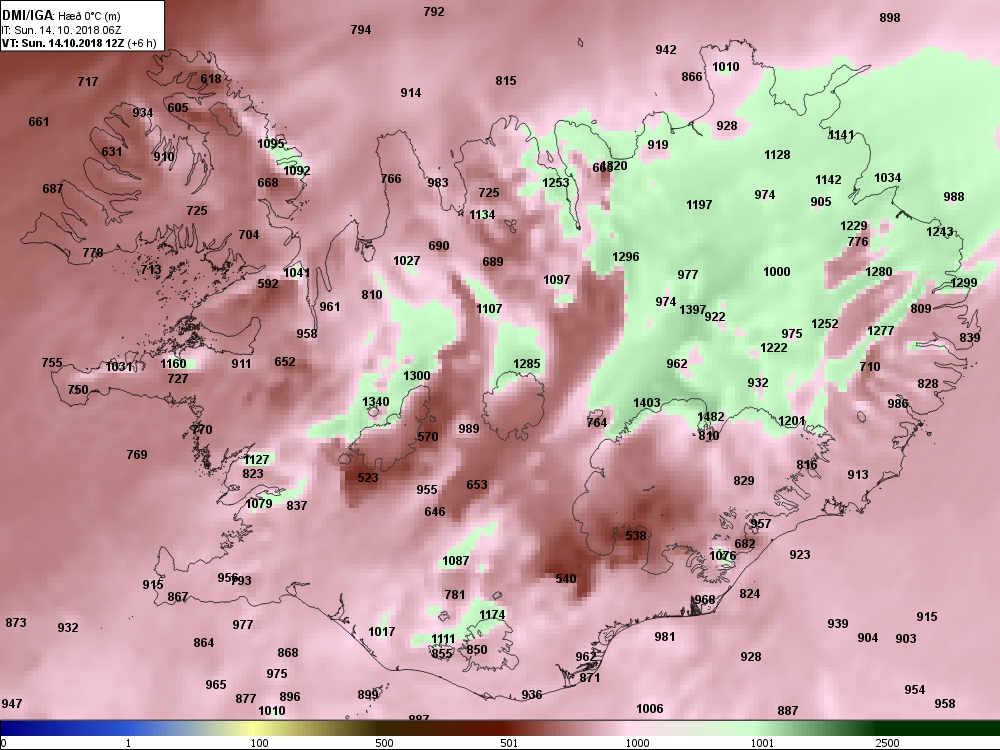Image resolution: width=1000 pixels, height=750 pixels.
Task: Click the map value 538
Action: [x=636, y=536]
